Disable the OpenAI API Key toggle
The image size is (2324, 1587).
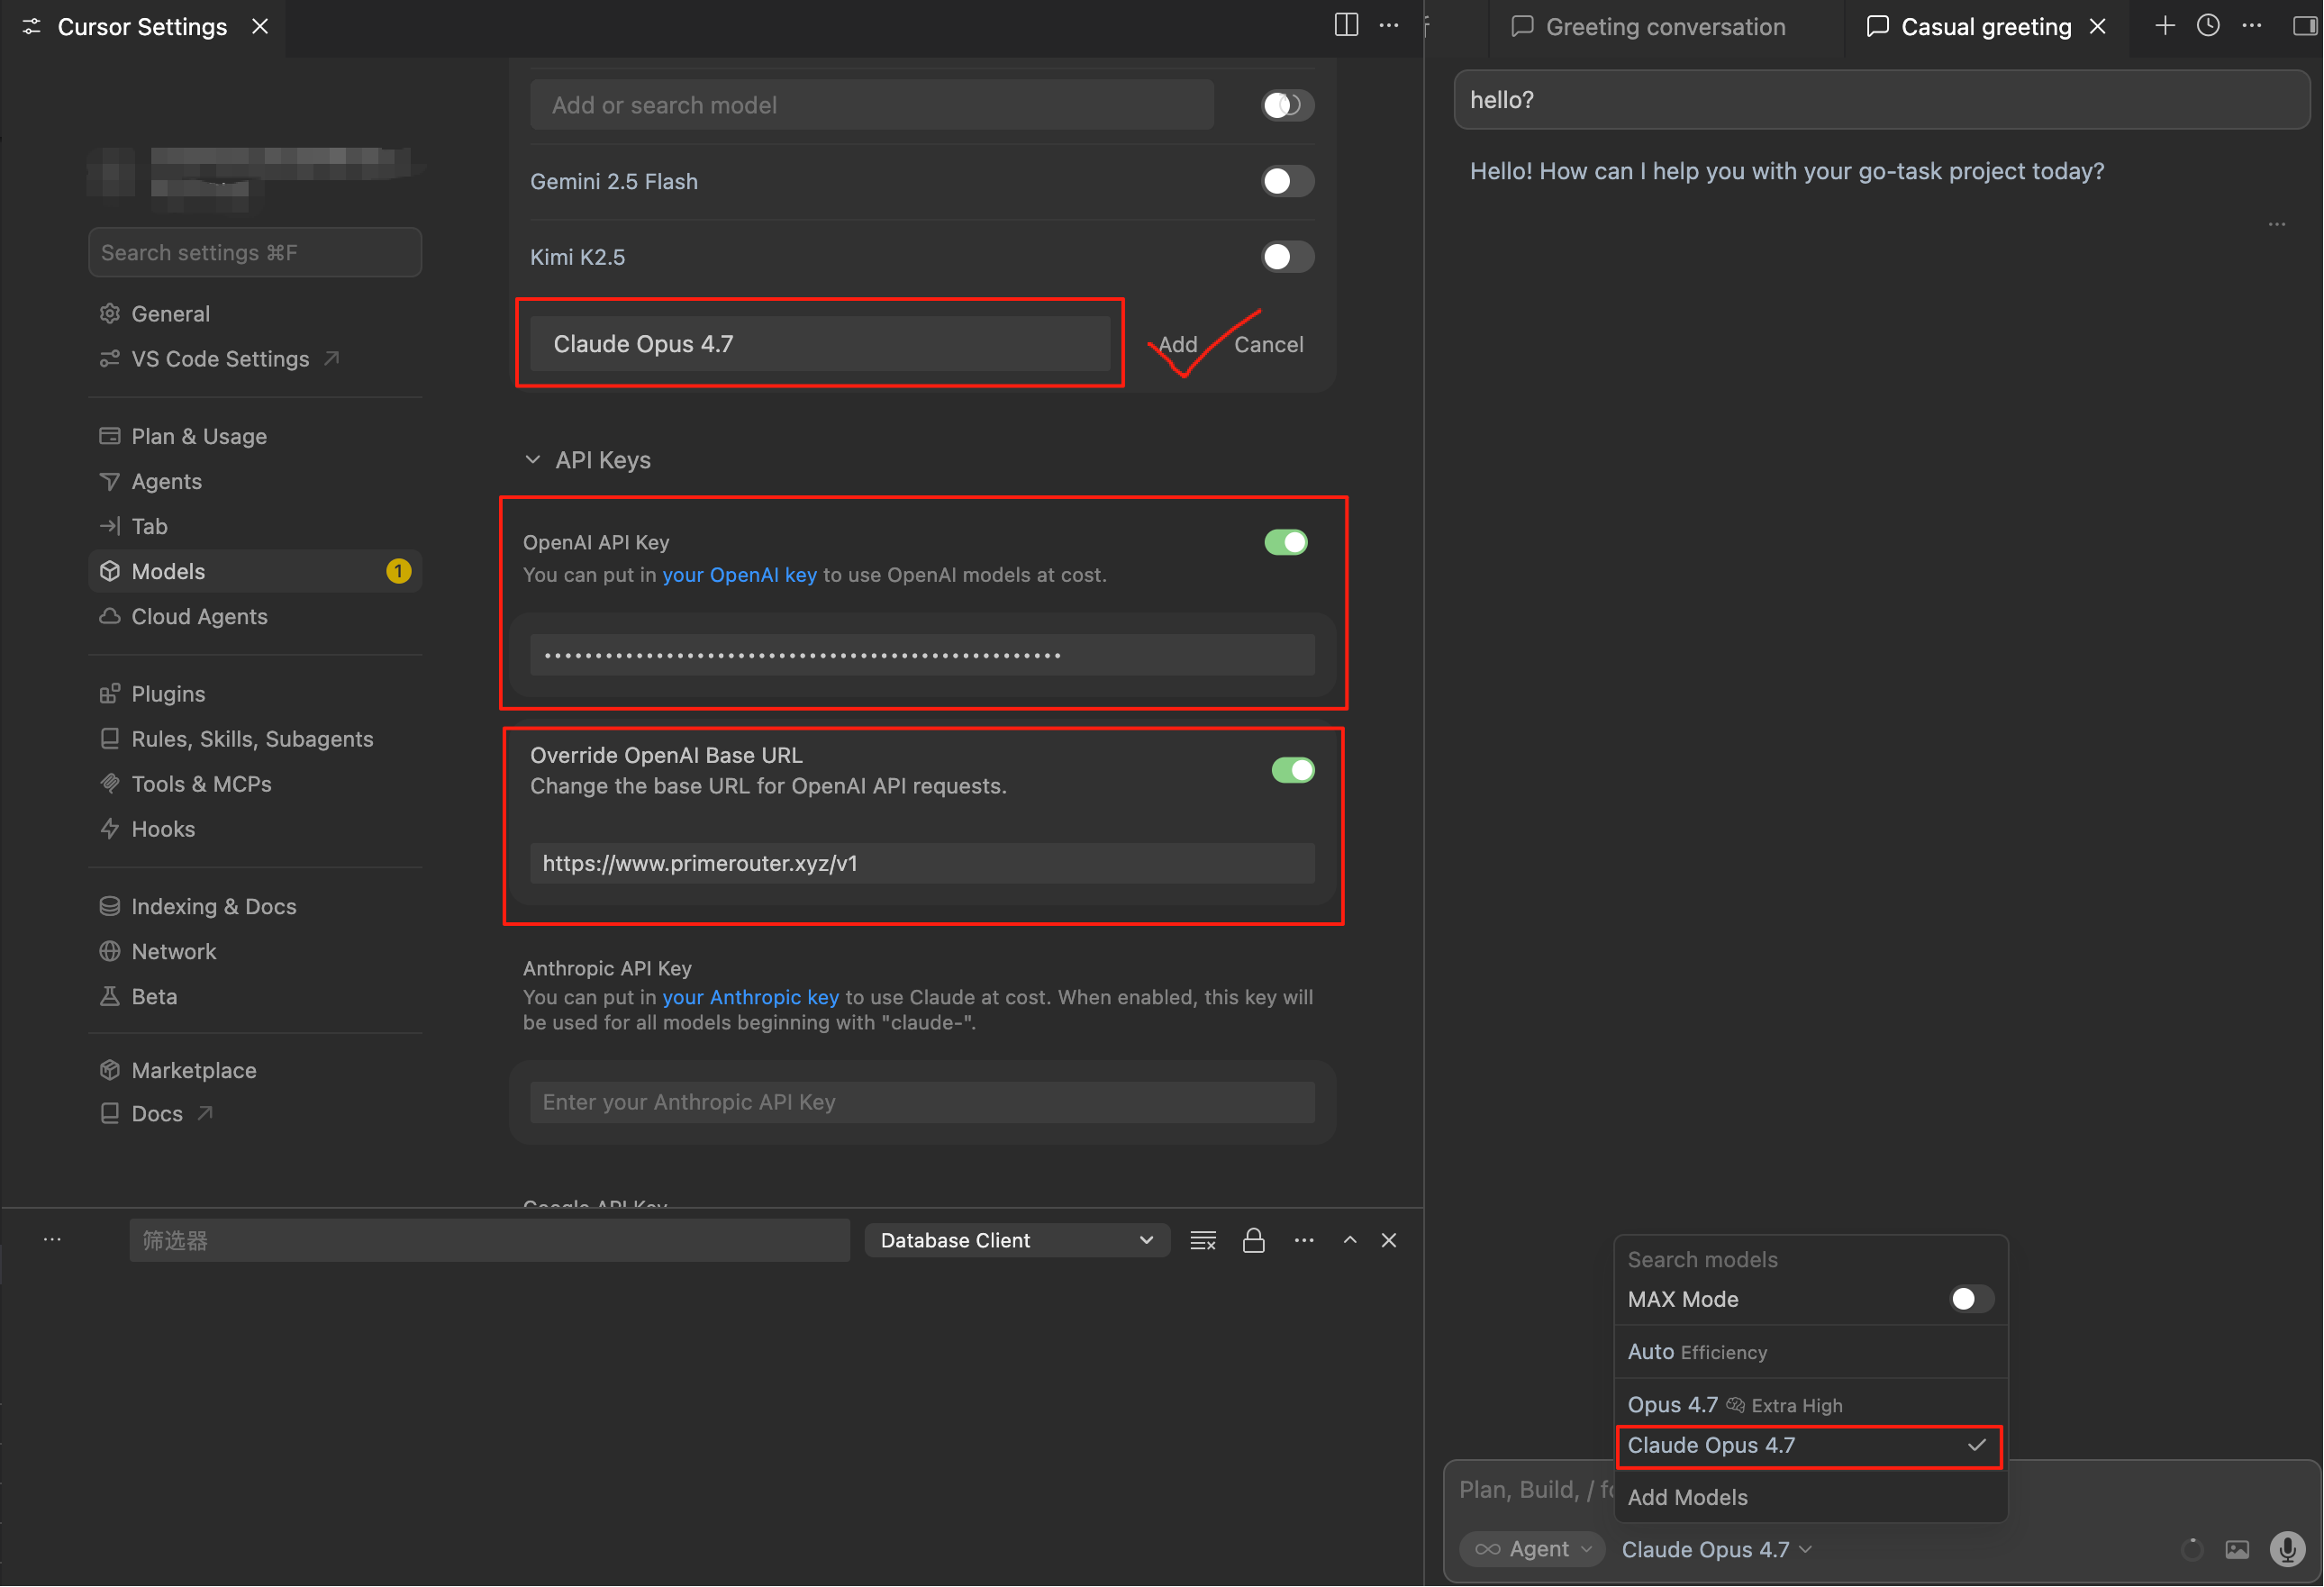(1286, 542)
